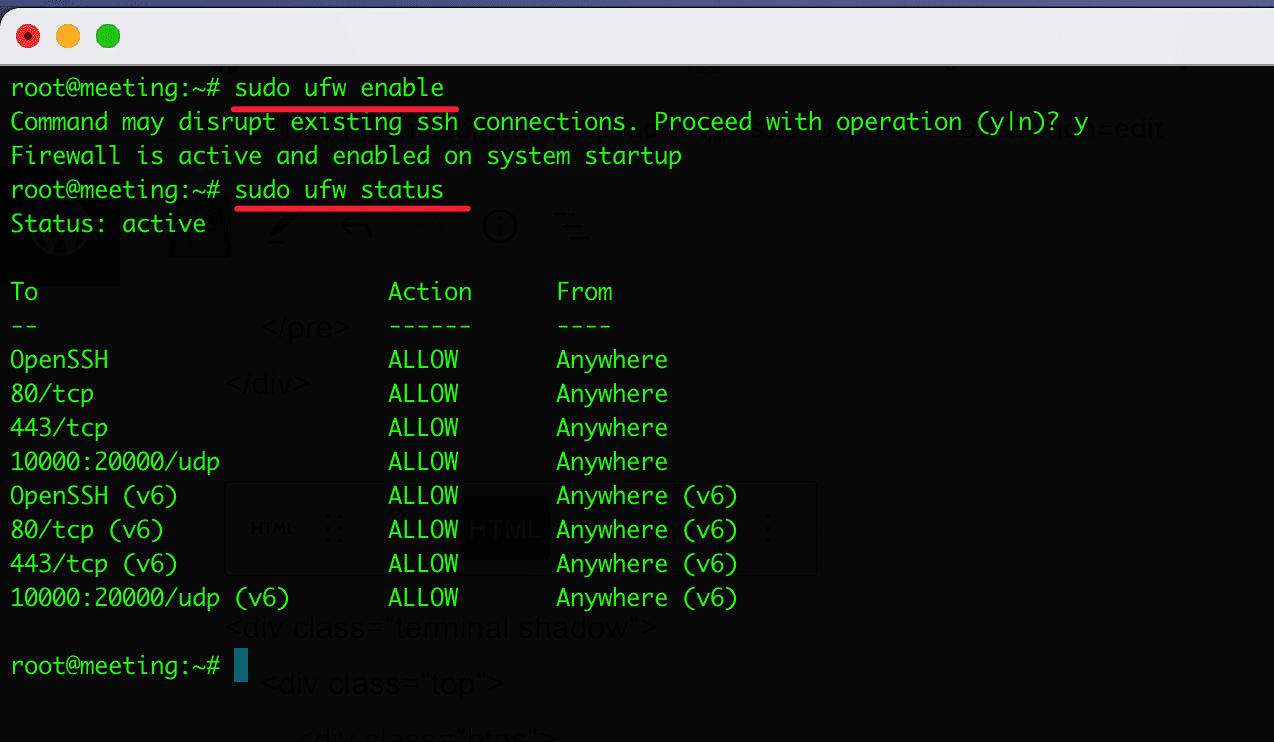Click the underlined sudo ufw enable command
Image resolution: width=1274 pixels, height=742 pixels.
pos(344,87)
